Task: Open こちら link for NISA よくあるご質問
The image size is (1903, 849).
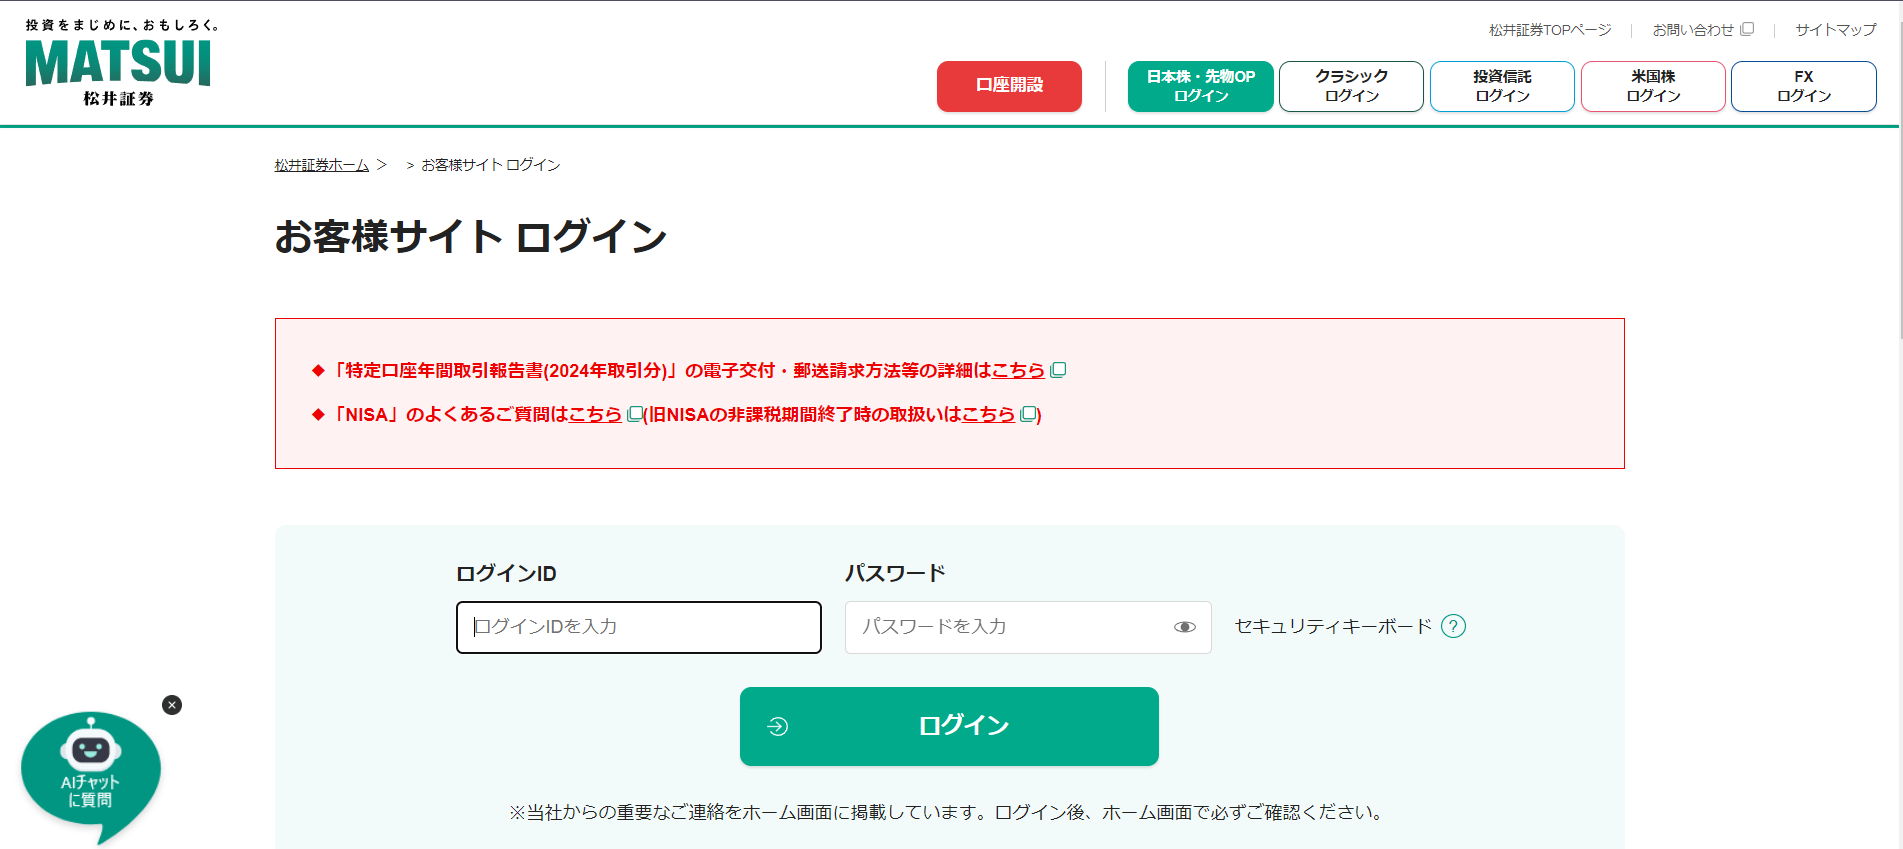Action: (595, 414)
